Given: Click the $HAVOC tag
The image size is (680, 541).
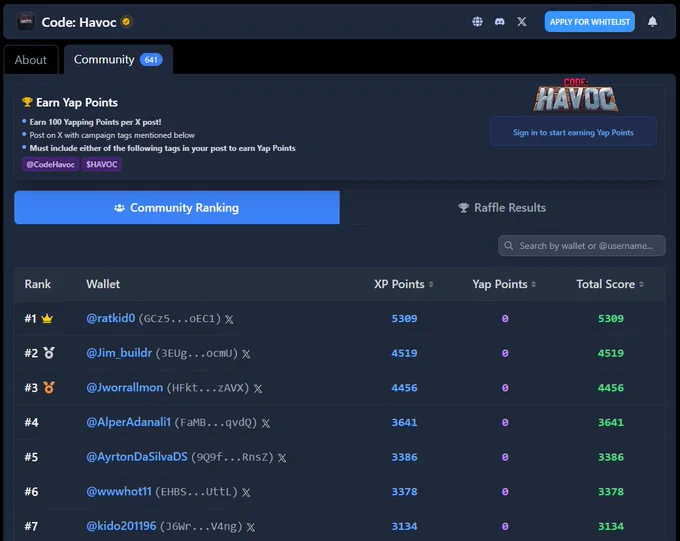Looking at the screenshot, I should coord(101,164).
